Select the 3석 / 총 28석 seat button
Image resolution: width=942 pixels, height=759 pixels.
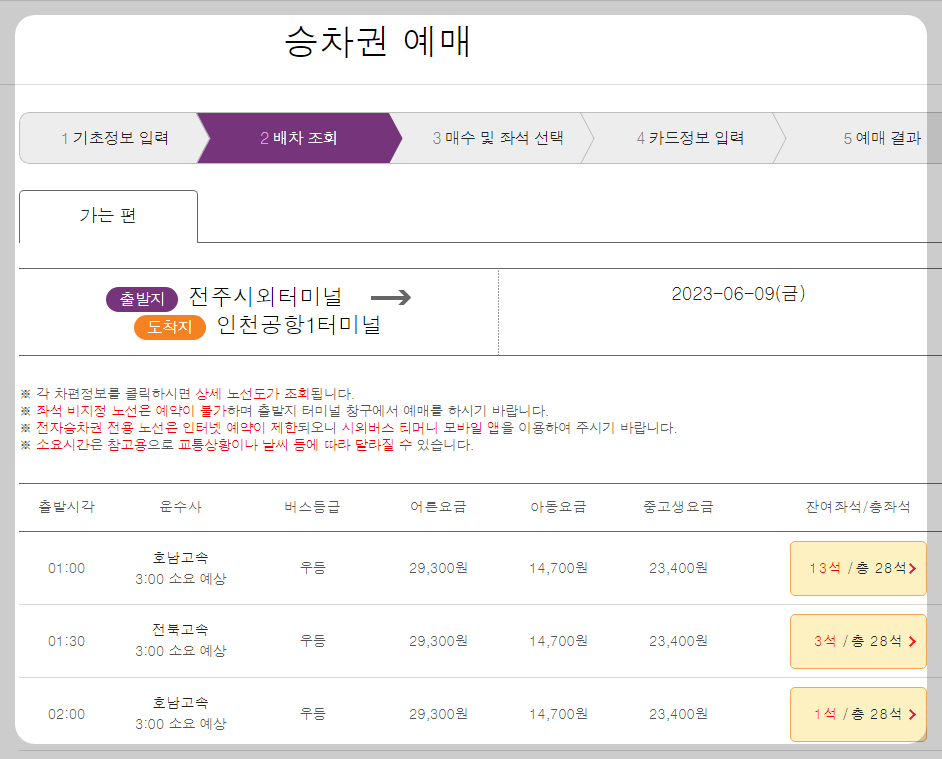click(858, 641)
